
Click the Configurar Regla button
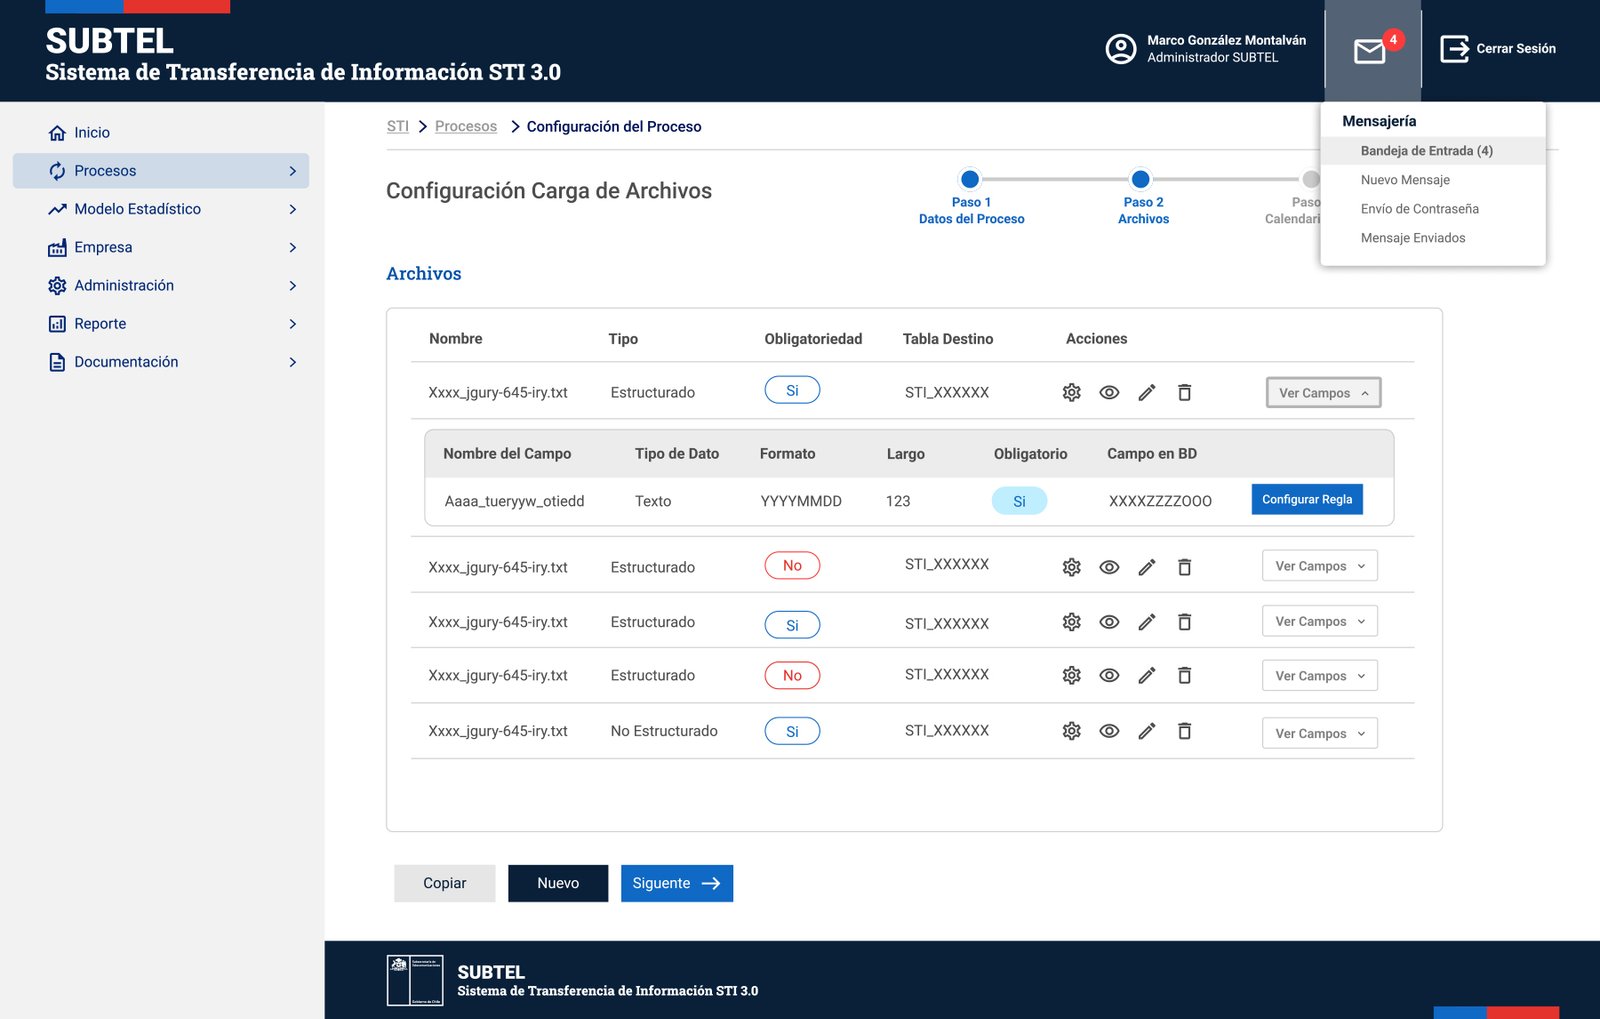pos(1307,499)
